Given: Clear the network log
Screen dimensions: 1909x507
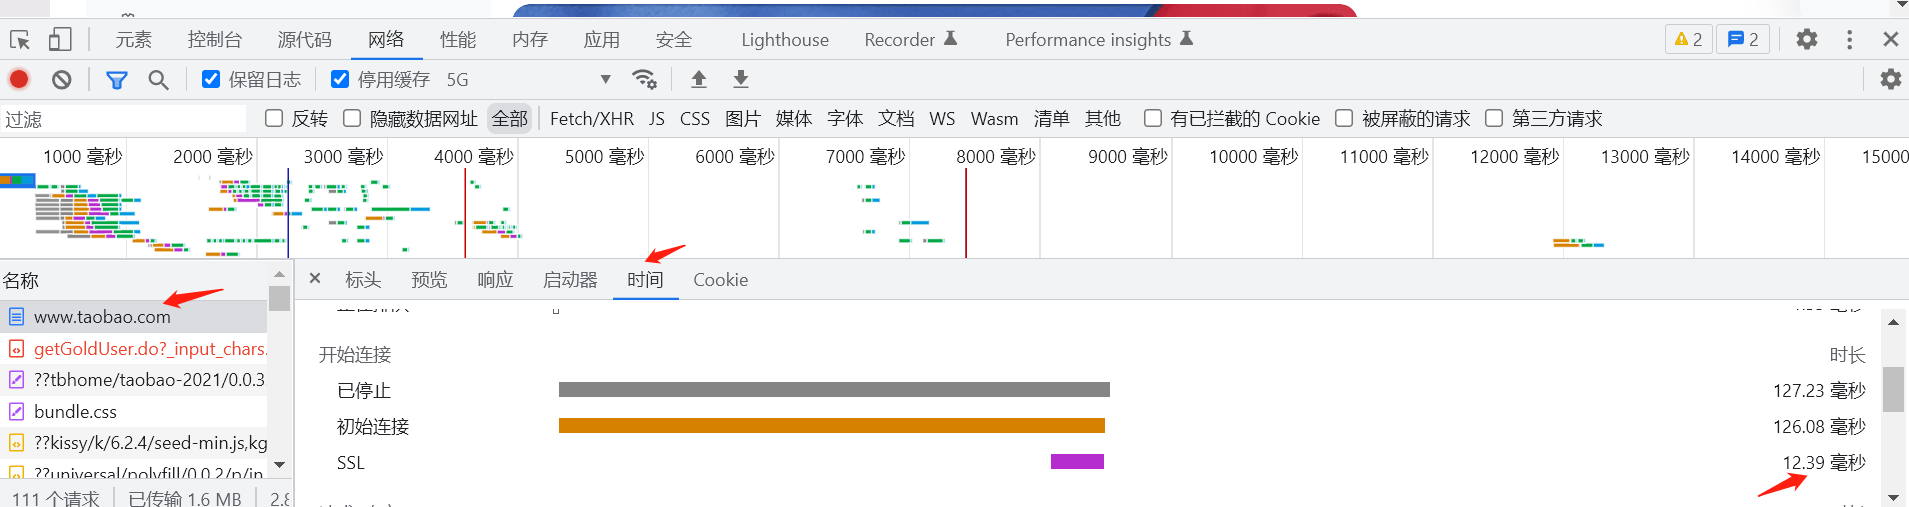Looking at the screenshot, I should click(x=62, y=79).
